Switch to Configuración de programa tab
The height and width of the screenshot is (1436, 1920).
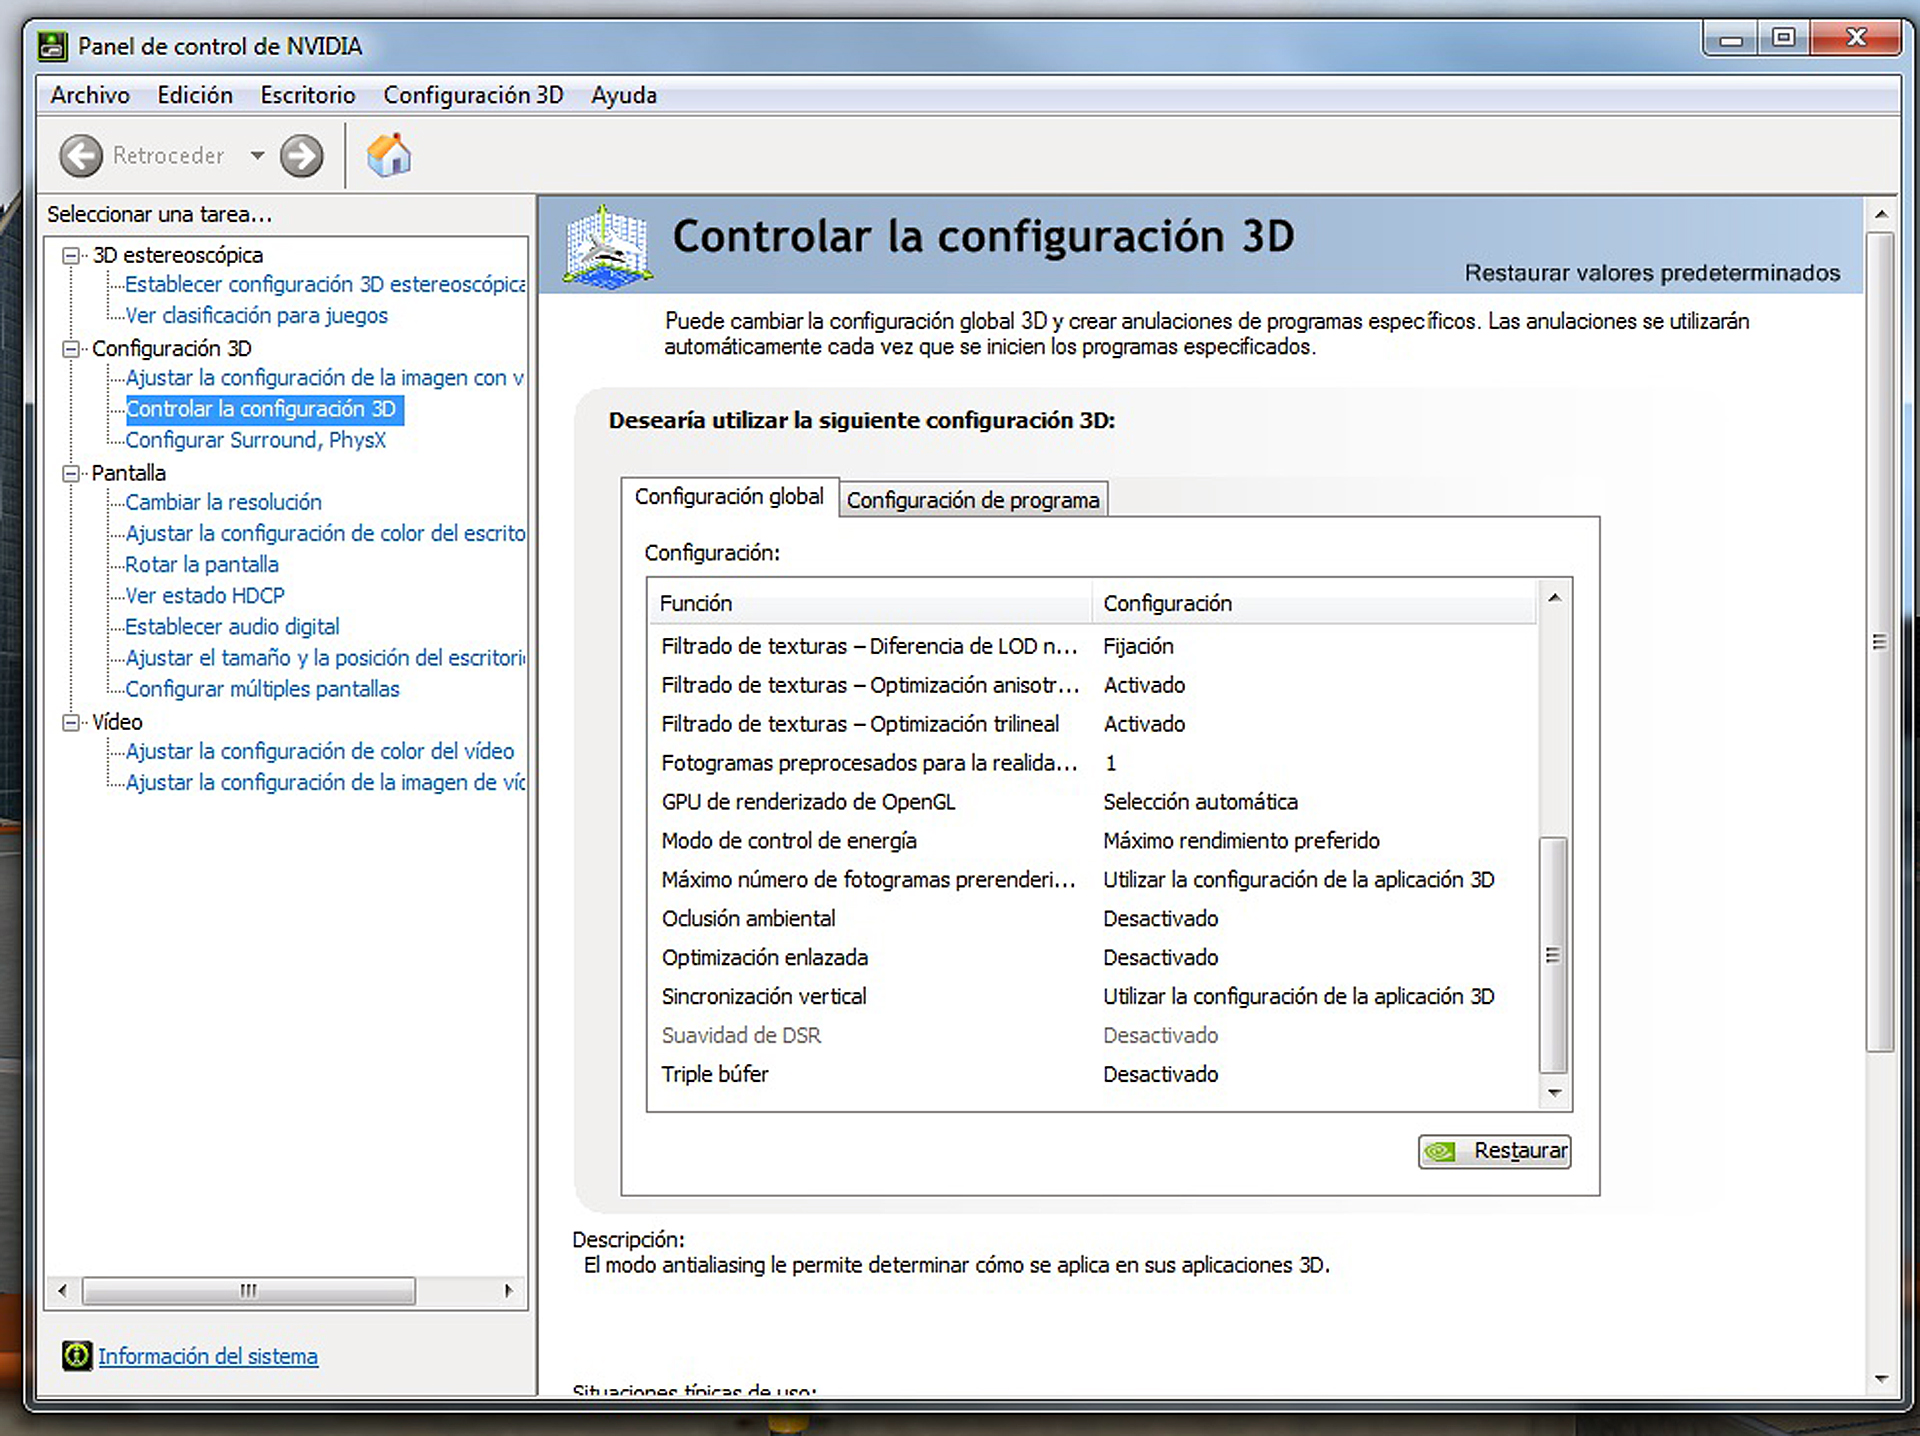pos(973,500)
